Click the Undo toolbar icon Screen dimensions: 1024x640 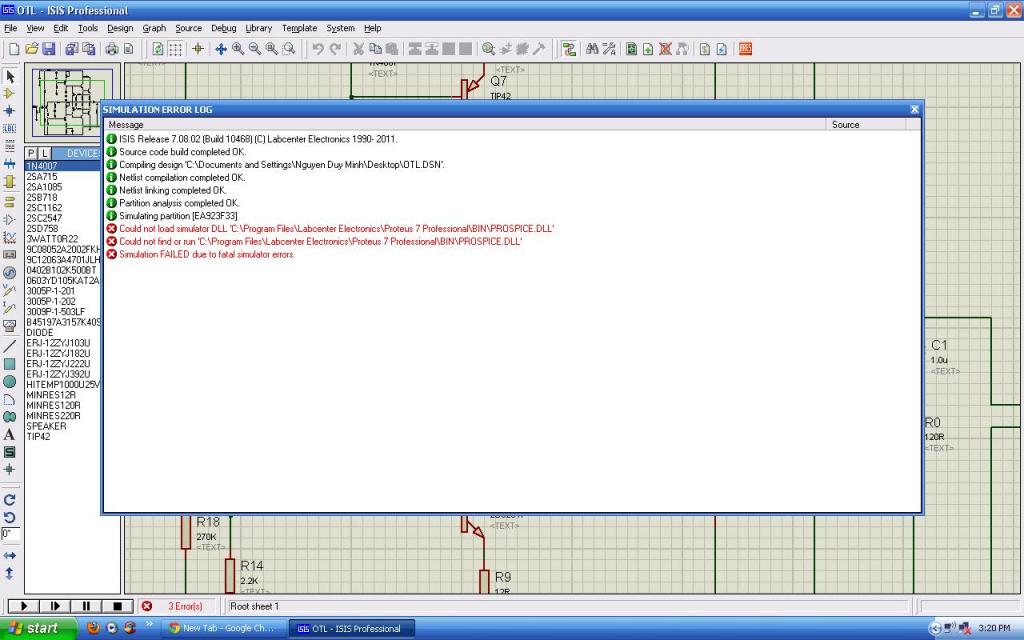(317, 49)
